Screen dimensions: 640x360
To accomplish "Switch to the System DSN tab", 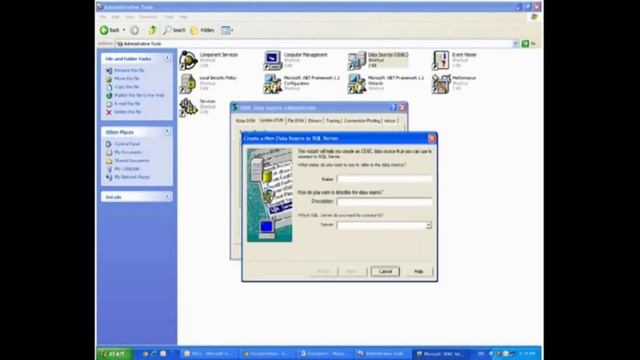I will [271, 120].
